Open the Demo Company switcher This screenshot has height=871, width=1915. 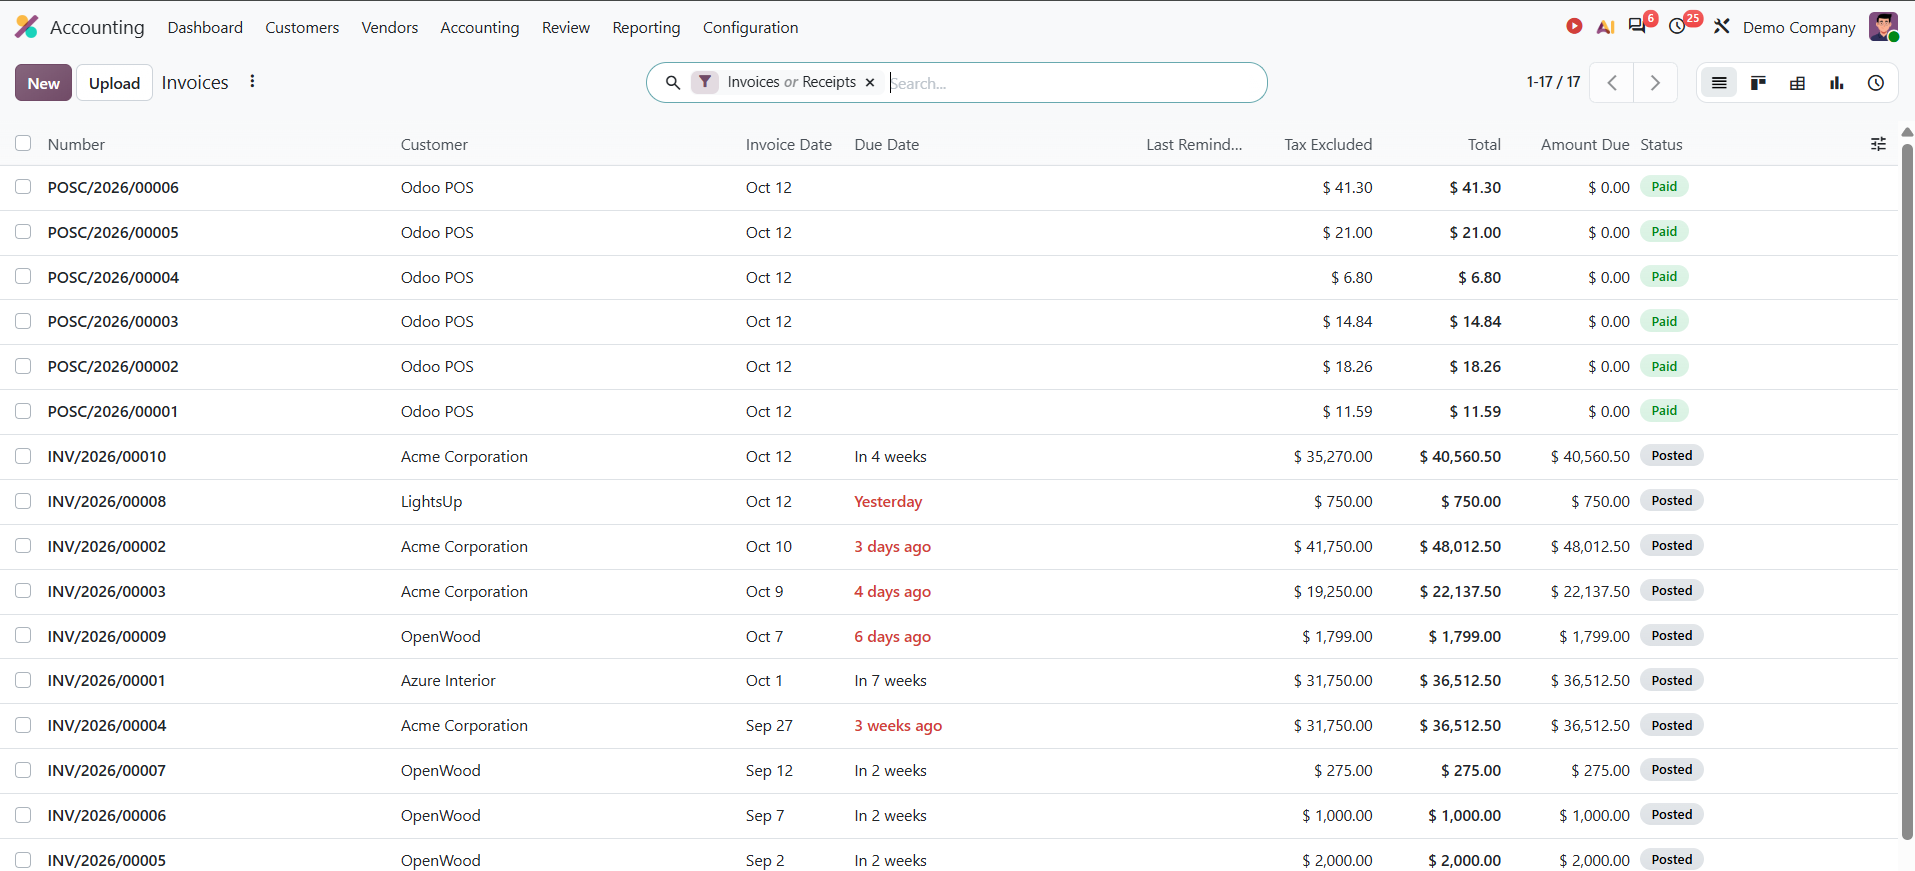[x=1799, y=27]
